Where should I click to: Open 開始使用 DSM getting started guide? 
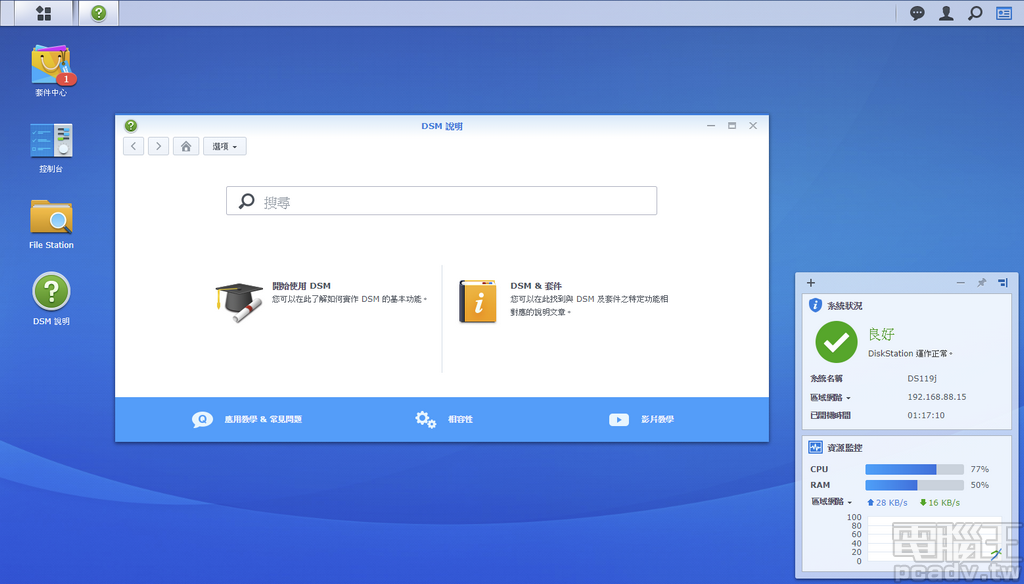click(300, 286)
